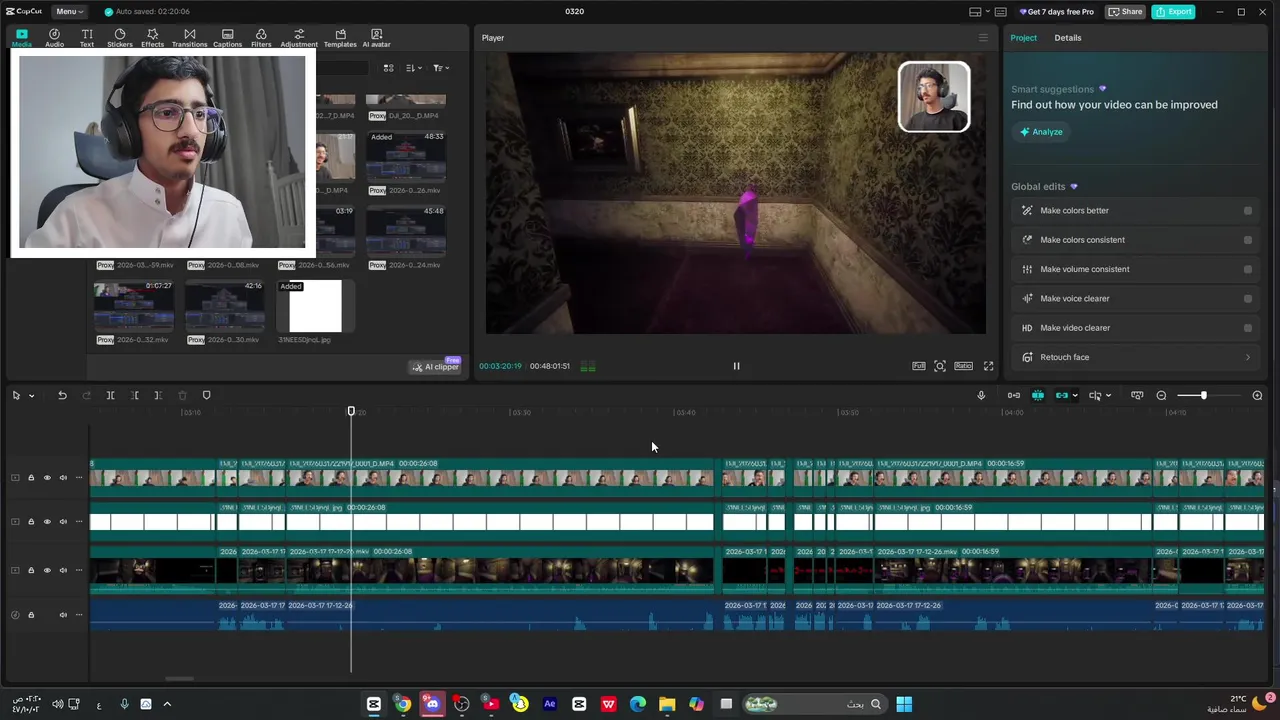Start voiceover recording with microphone icon
Screen dimensions: 1280x720
click(x=981, y=395)
